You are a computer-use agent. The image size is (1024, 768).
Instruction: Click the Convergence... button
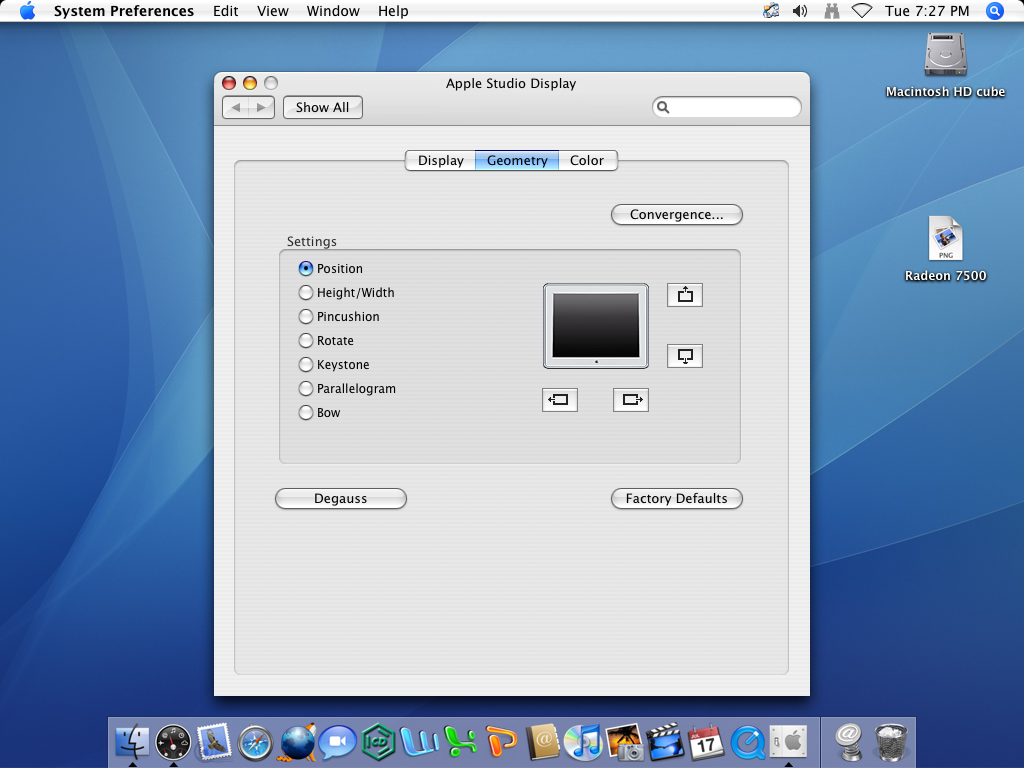[x=677, y=215]
